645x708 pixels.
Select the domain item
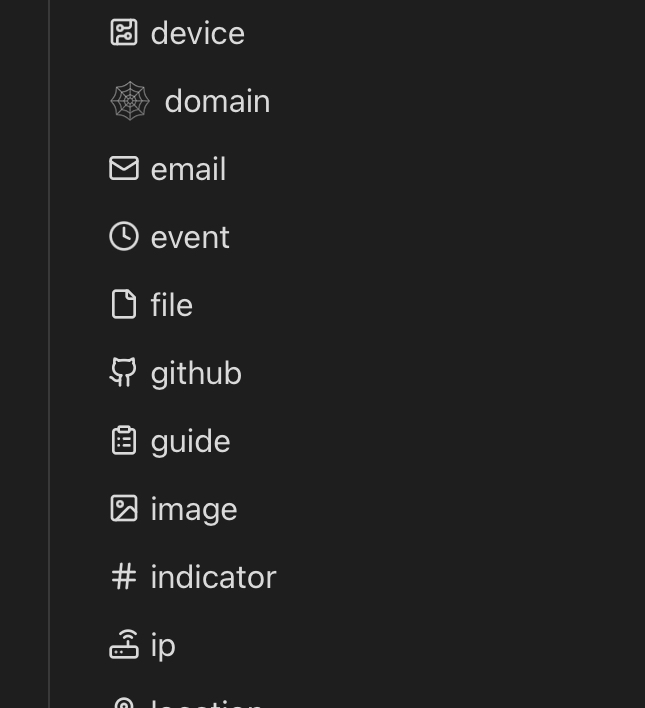point(217,101)
